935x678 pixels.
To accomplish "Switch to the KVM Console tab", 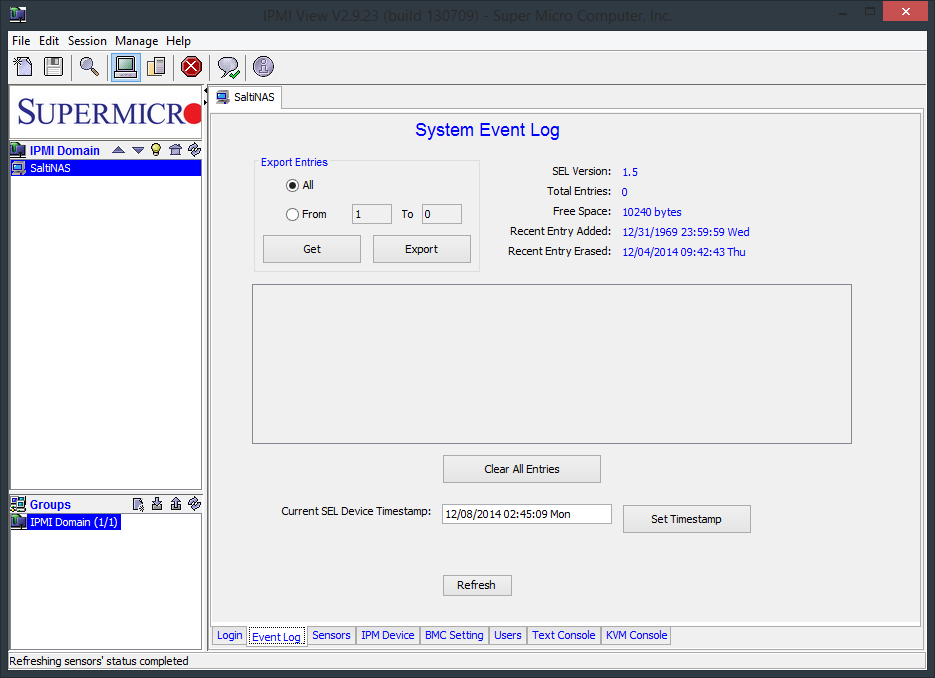I will 637,636.
